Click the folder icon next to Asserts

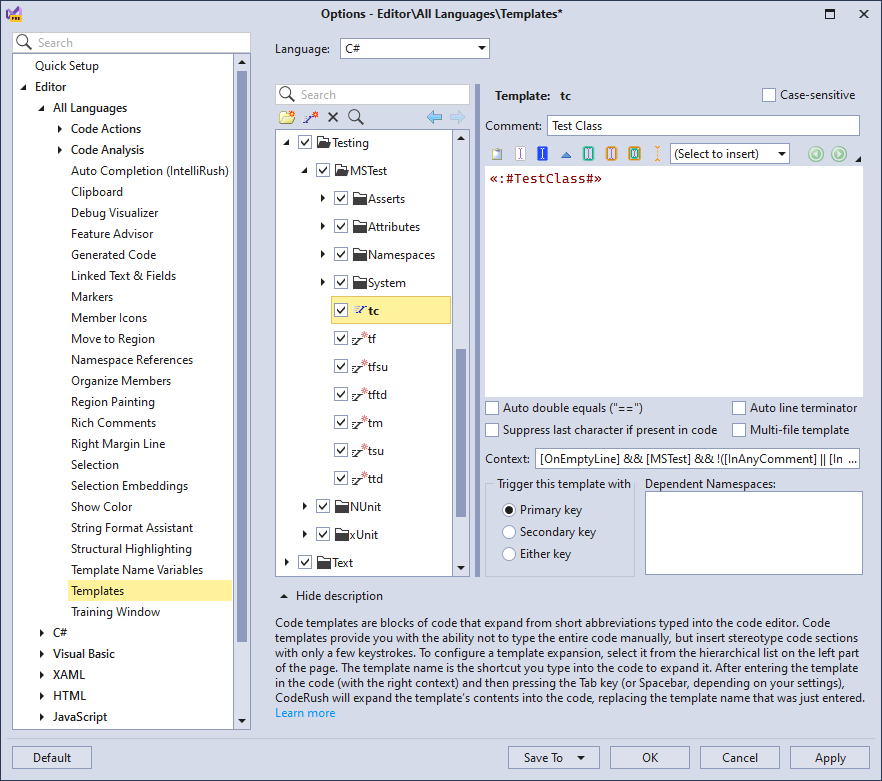tap(360, 198)
